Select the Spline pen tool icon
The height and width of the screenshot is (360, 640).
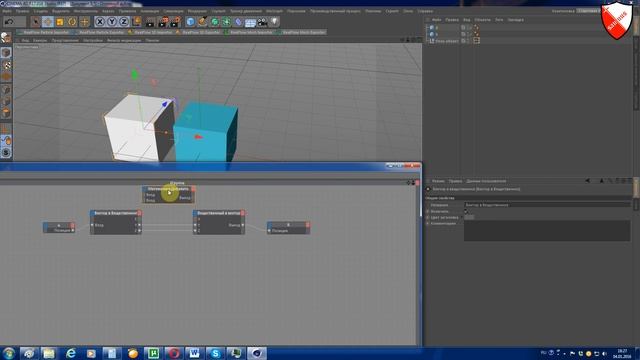point(202,22)
